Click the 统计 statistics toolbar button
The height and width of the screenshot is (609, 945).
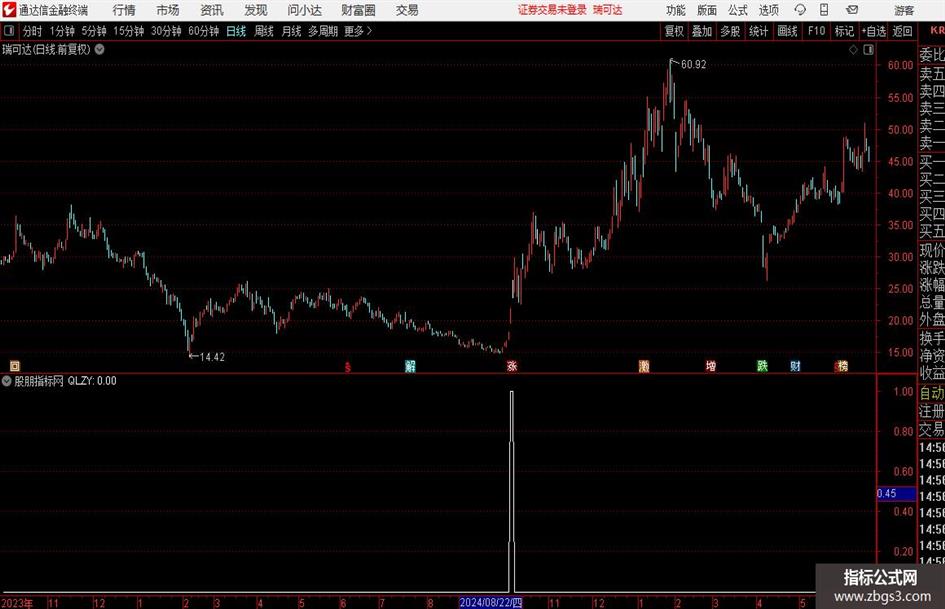[x=759, y=31]
